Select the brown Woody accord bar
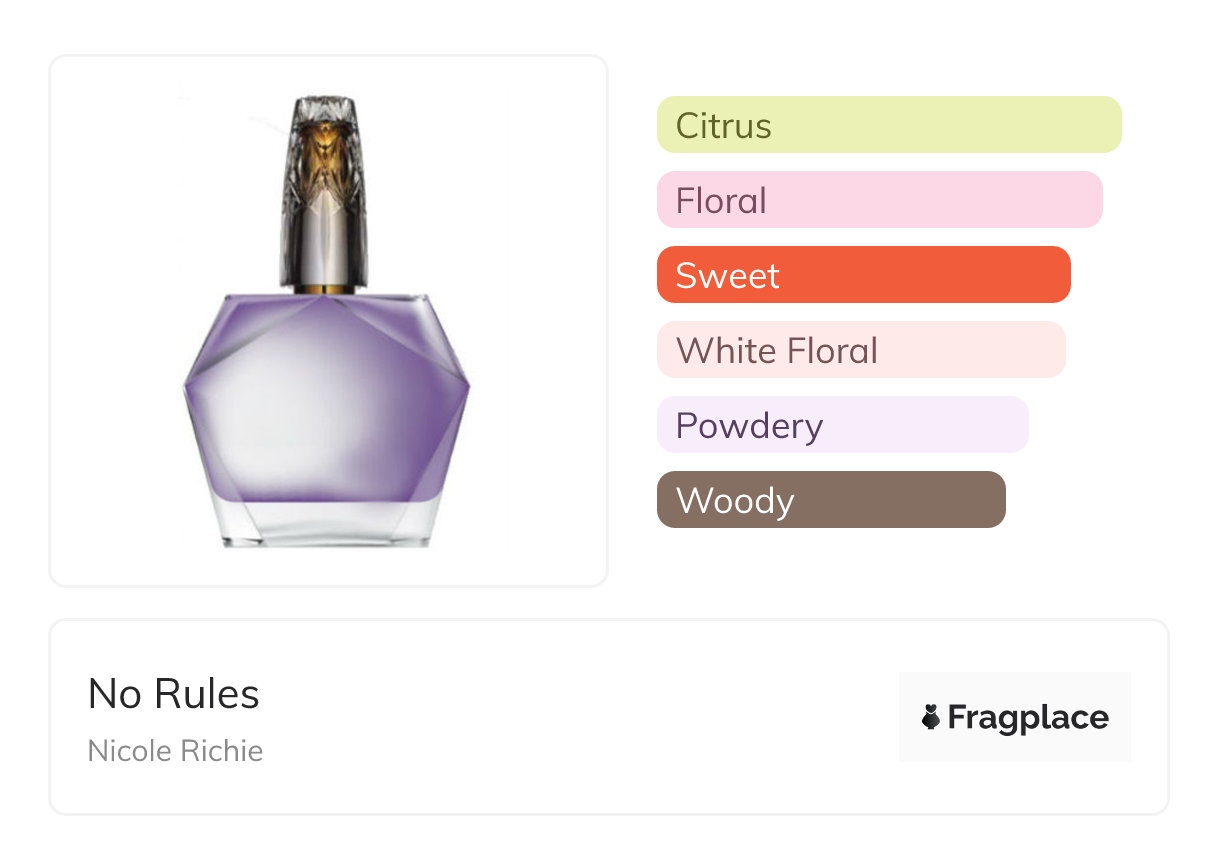 coord(830,500)
